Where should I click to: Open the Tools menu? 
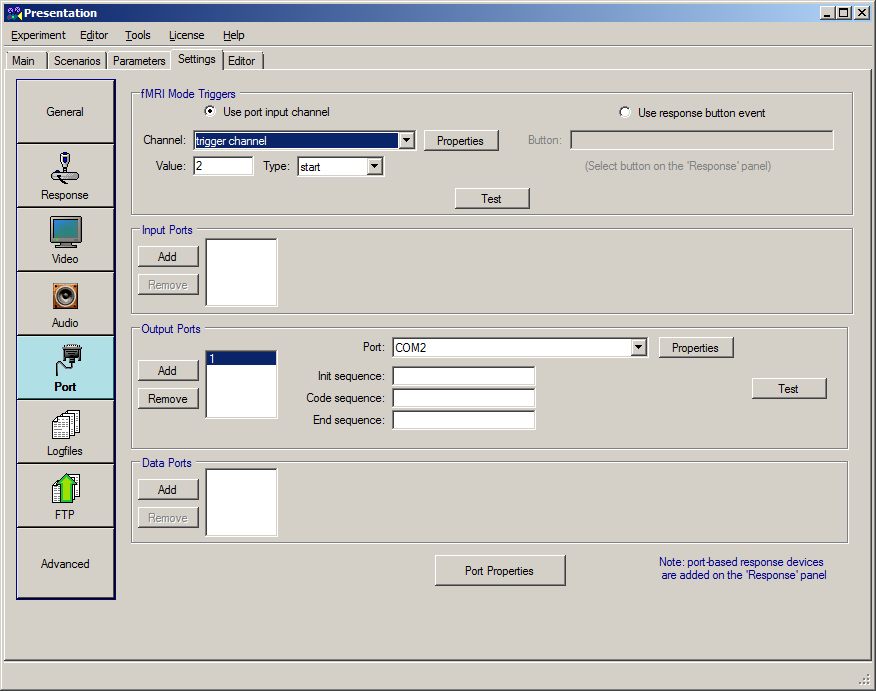[x=138, y=35]
